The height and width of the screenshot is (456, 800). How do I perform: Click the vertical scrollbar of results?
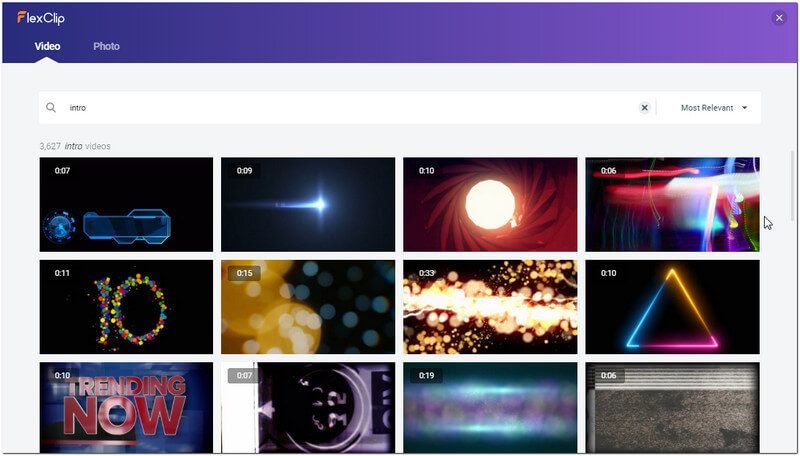click(792, 186)
